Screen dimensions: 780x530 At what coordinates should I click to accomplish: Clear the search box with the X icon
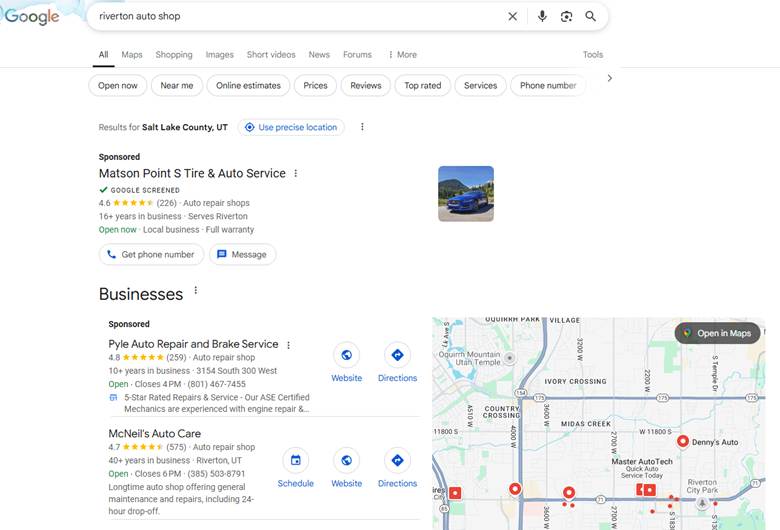[x=512, y=16]
